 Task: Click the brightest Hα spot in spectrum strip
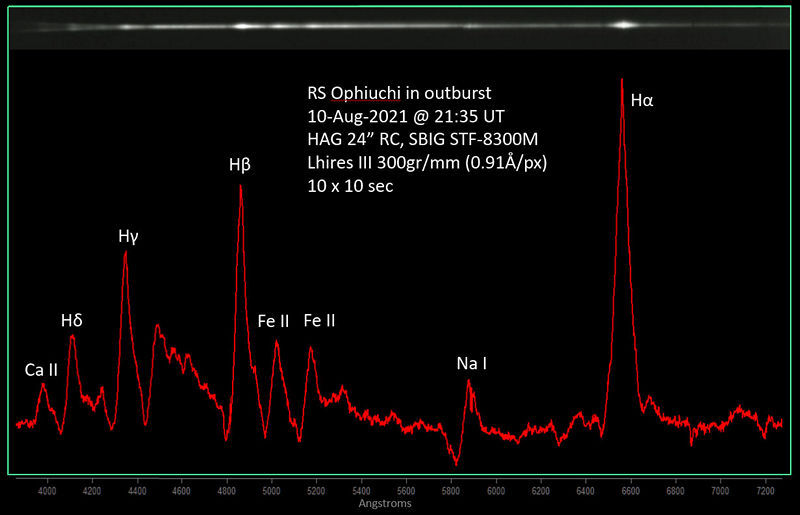(624, 25)
